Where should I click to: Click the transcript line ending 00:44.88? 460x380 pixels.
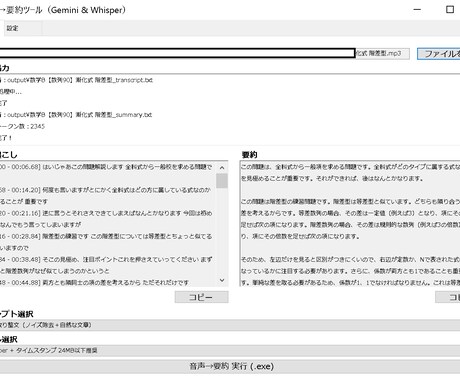pos(95,283)
